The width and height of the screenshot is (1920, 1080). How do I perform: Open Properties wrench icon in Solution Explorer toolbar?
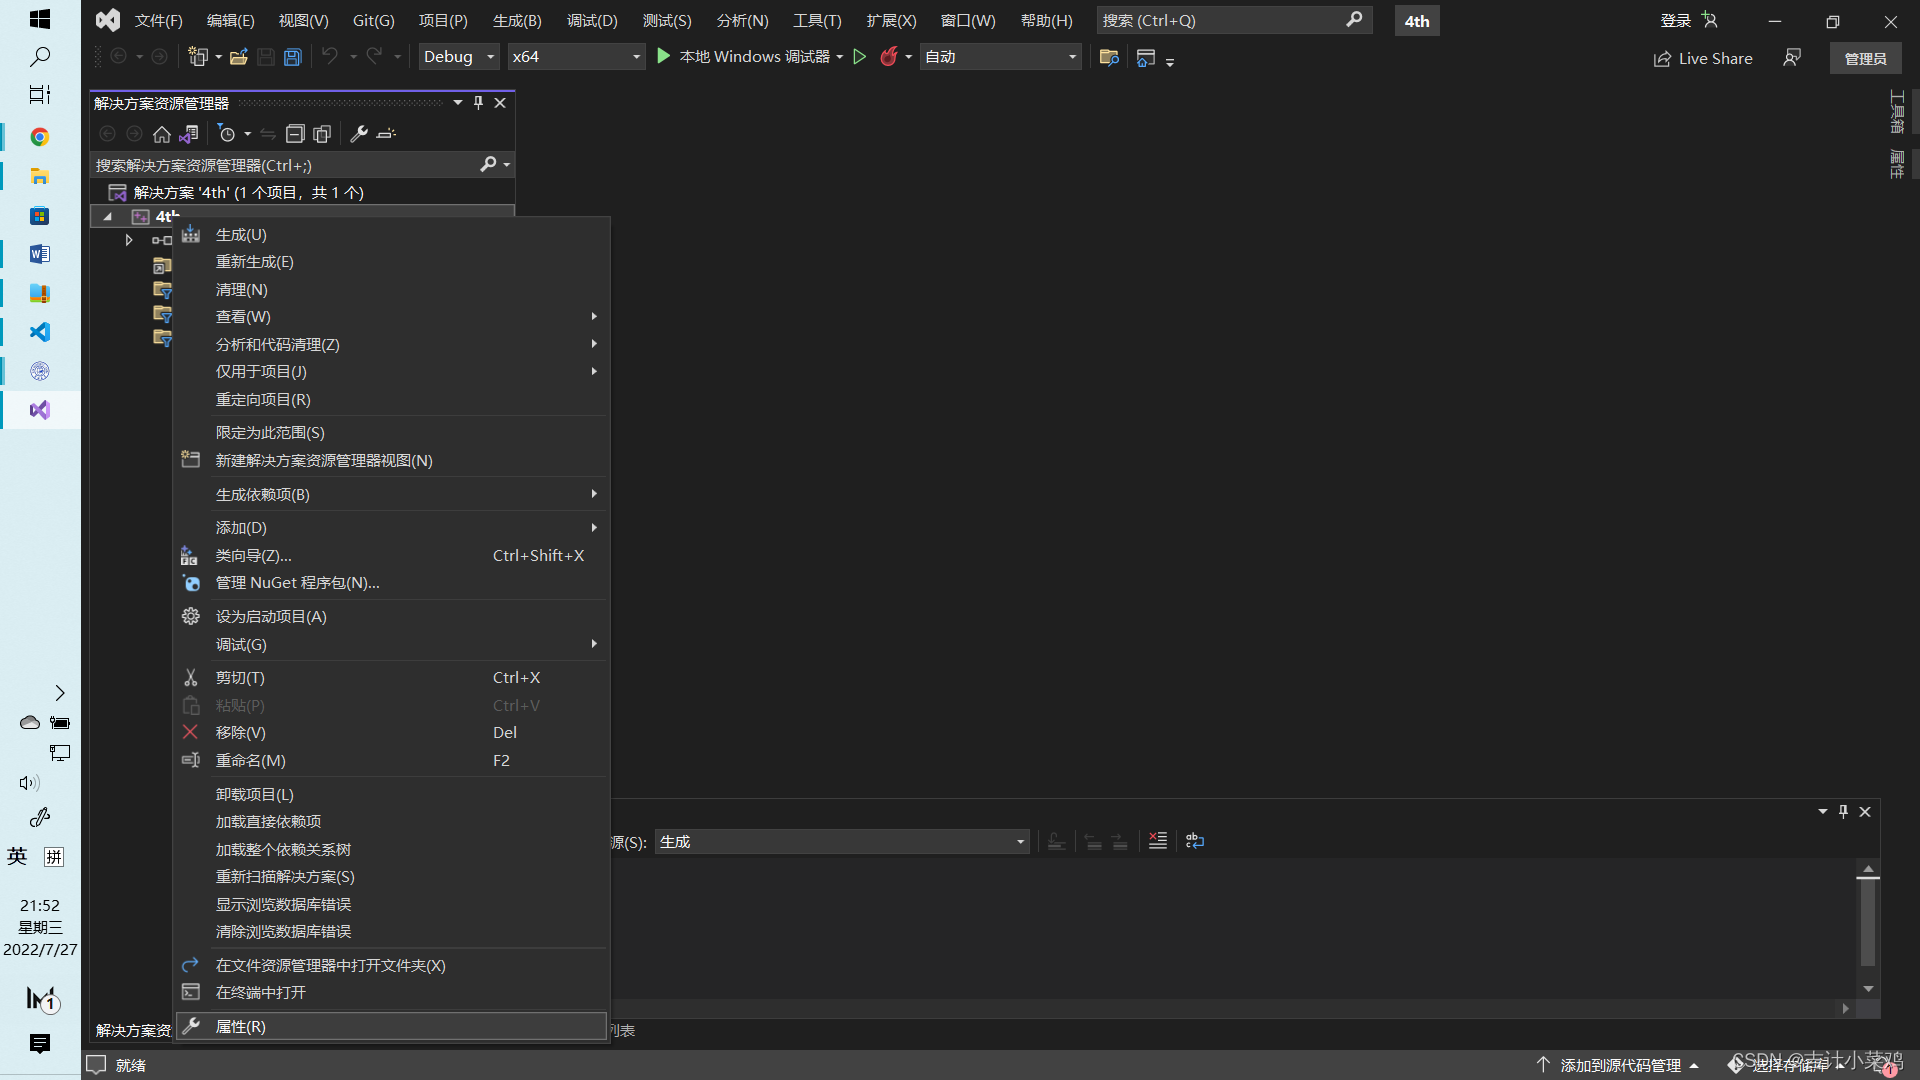tap(359, 134)
